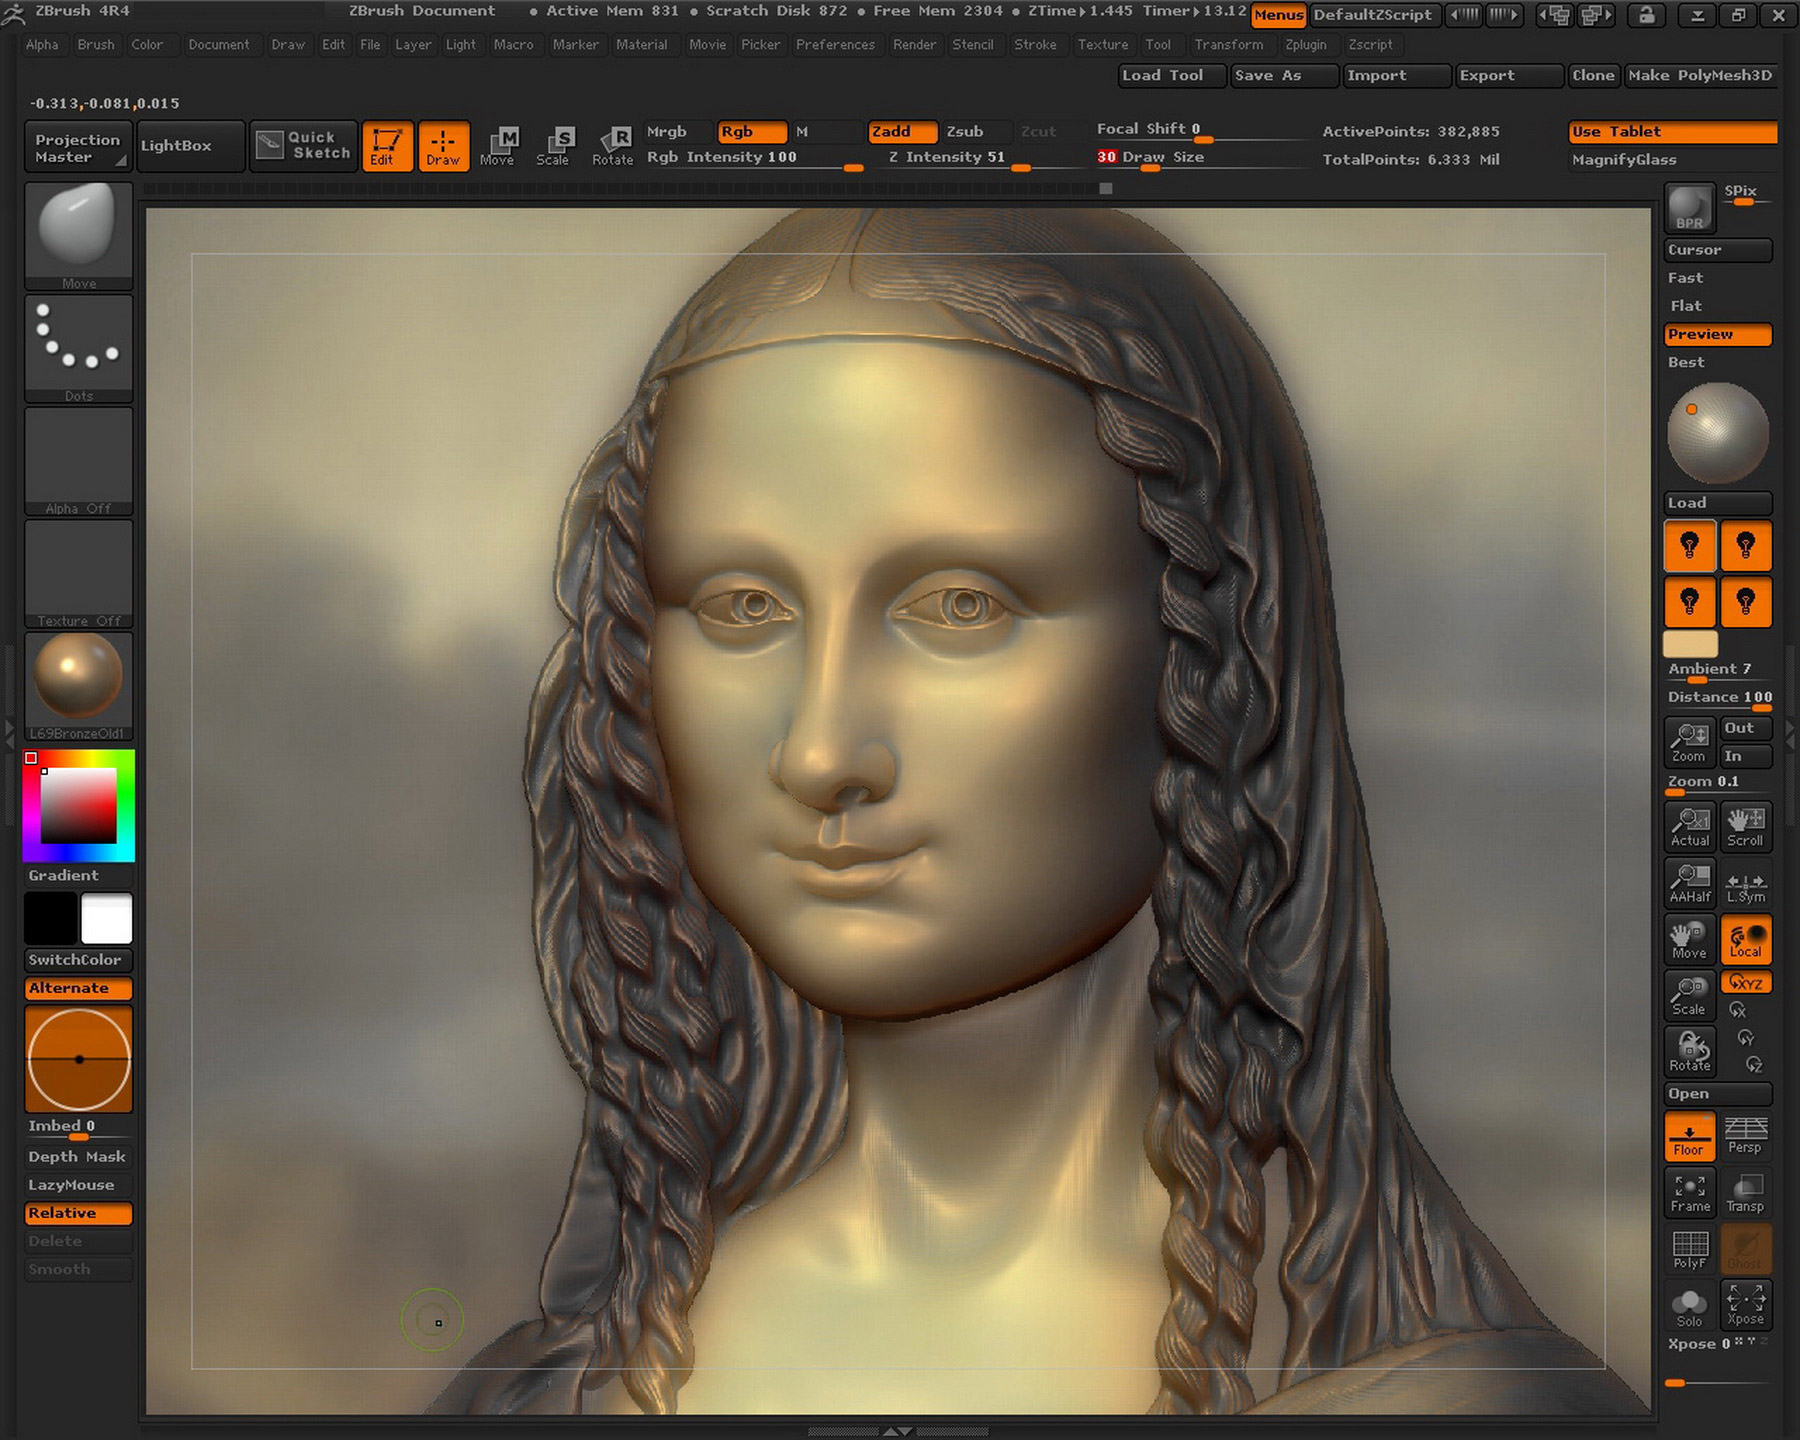Image resolution: width=1800 pixels, height=1440 pixels.
Task: Toggle L.Sym local symmetry
Action: [x=1746, y=883]
